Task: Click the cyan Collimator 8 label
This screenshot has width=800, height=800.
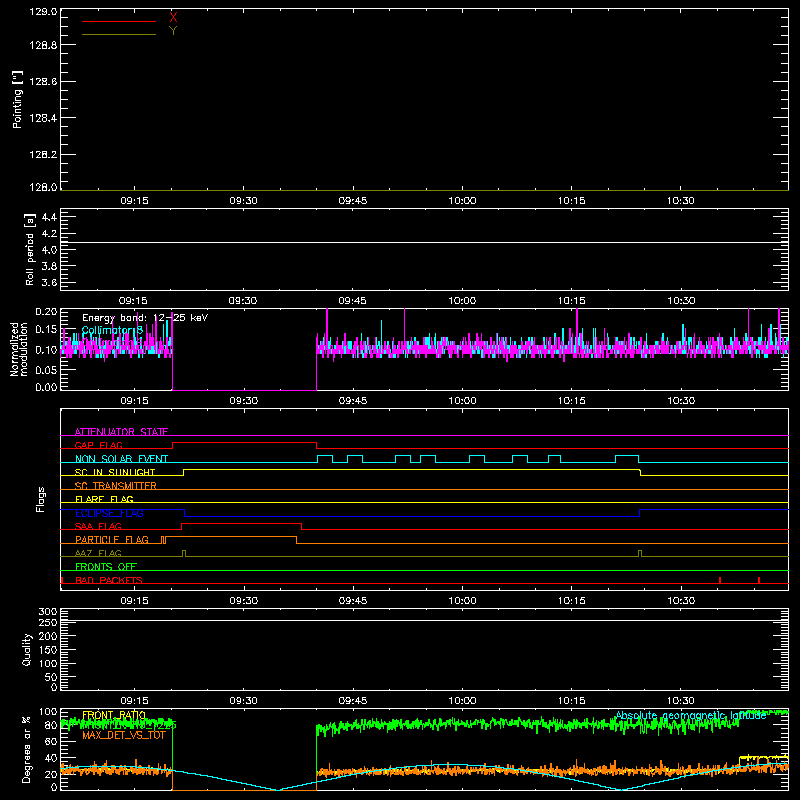Action: coord(112,330)
